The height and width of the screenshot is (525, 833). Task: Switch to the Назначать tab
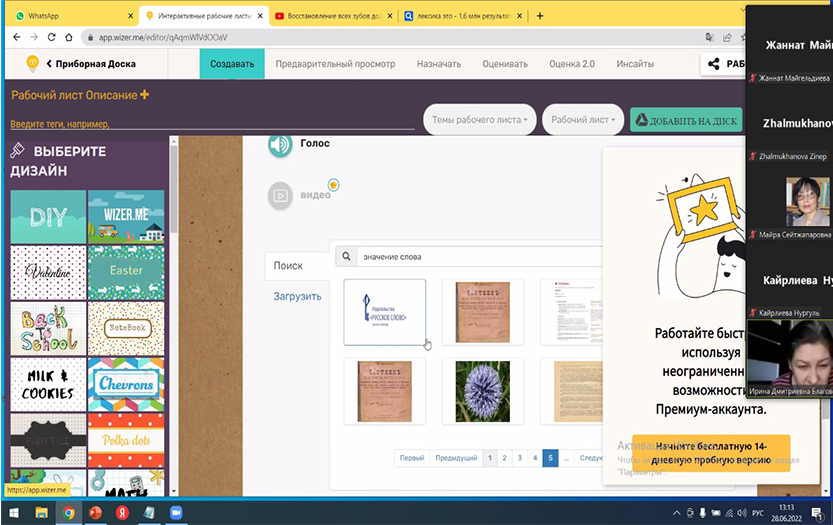pyautogui.click(x=438, y=64)
